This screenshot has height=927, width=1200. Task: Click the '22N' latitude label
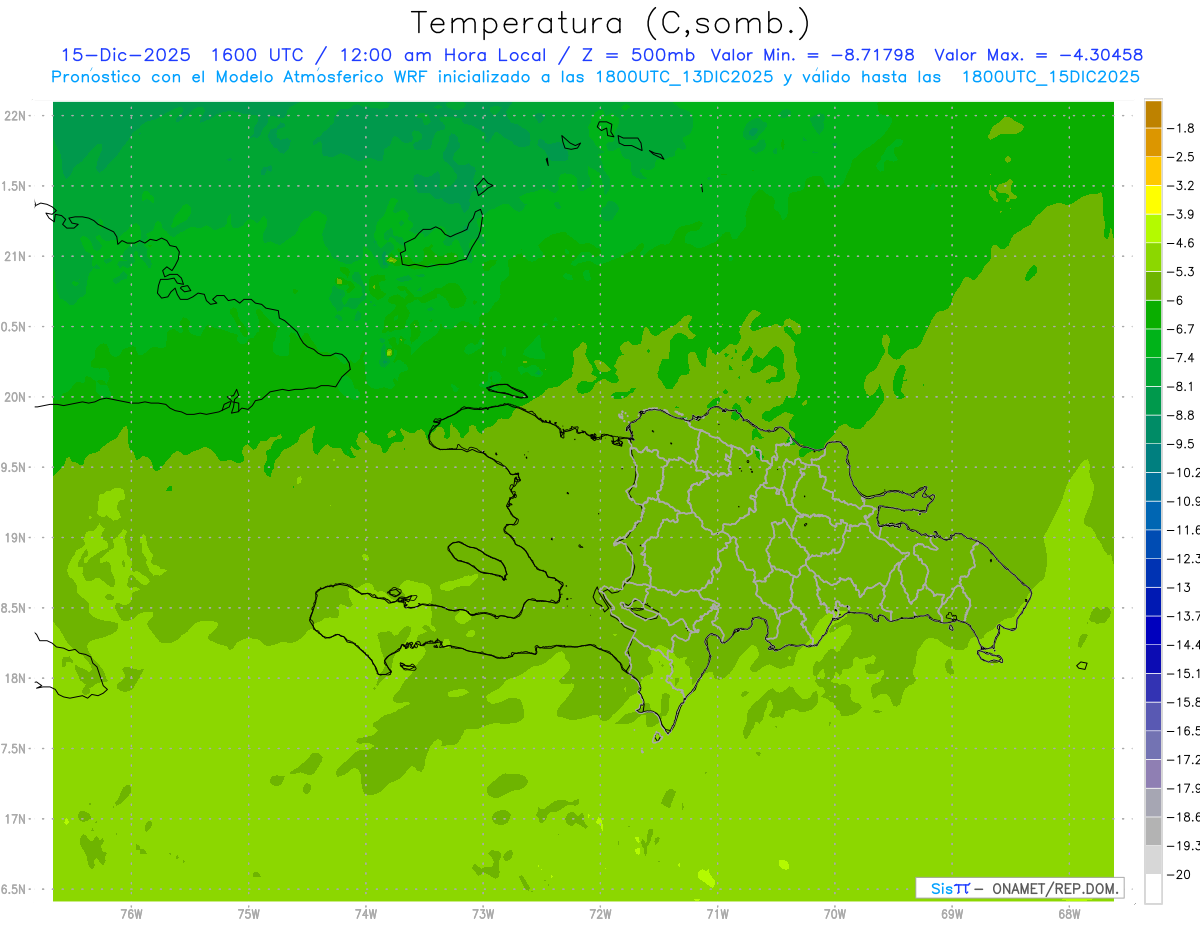coord(14,116)
